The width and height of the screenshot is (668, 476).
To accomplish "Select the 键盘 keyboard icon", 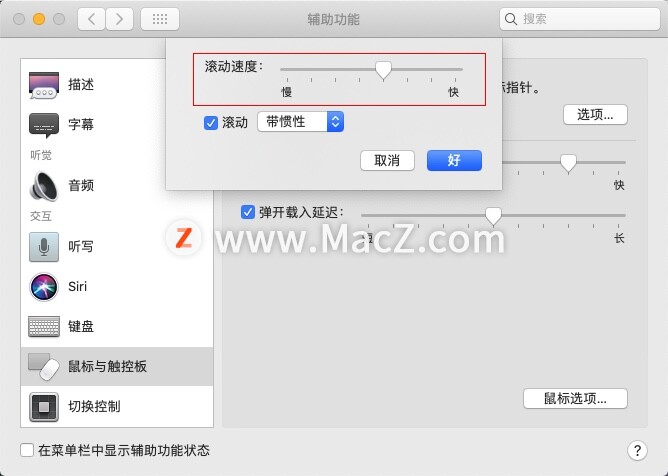I will pyautogui.click(x=44, y=327).
